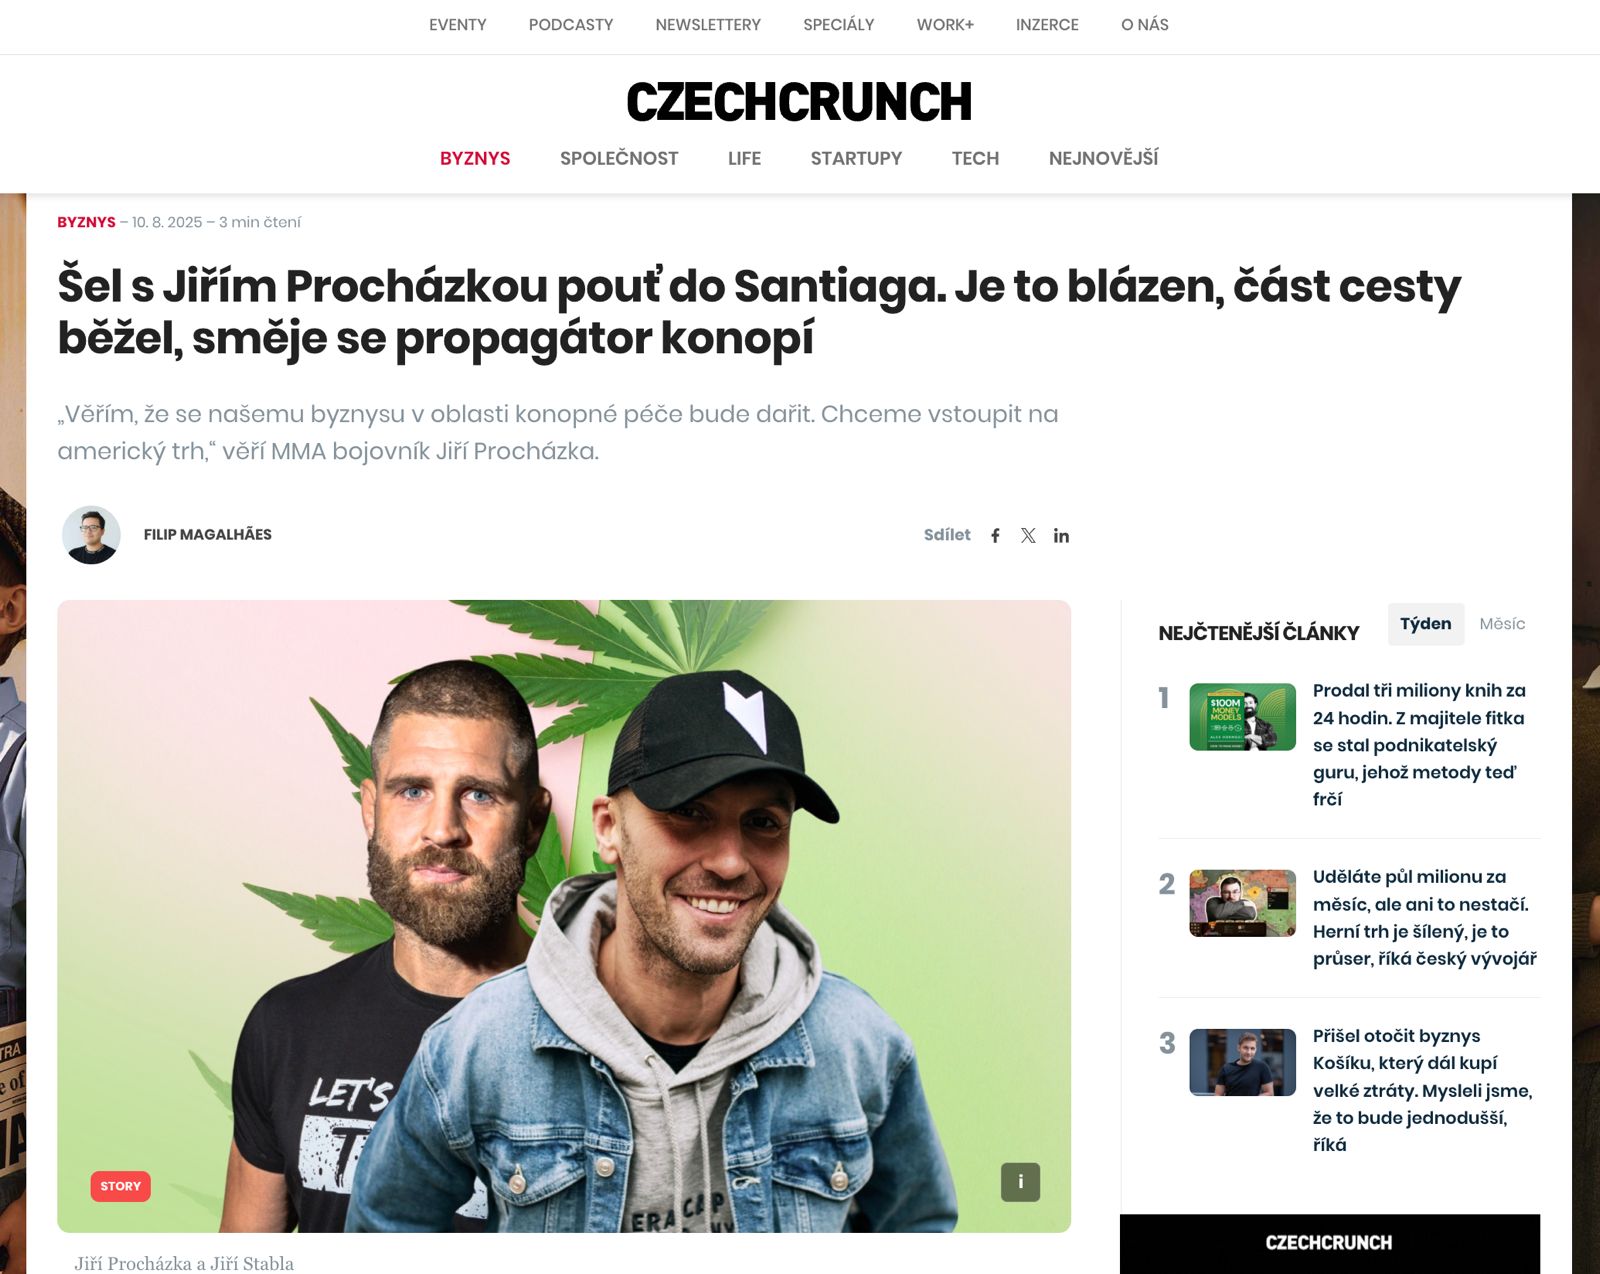Open thumbnail of Herní trh article
This screenshot has height=1274, width=1600.
coord(1242,903)
